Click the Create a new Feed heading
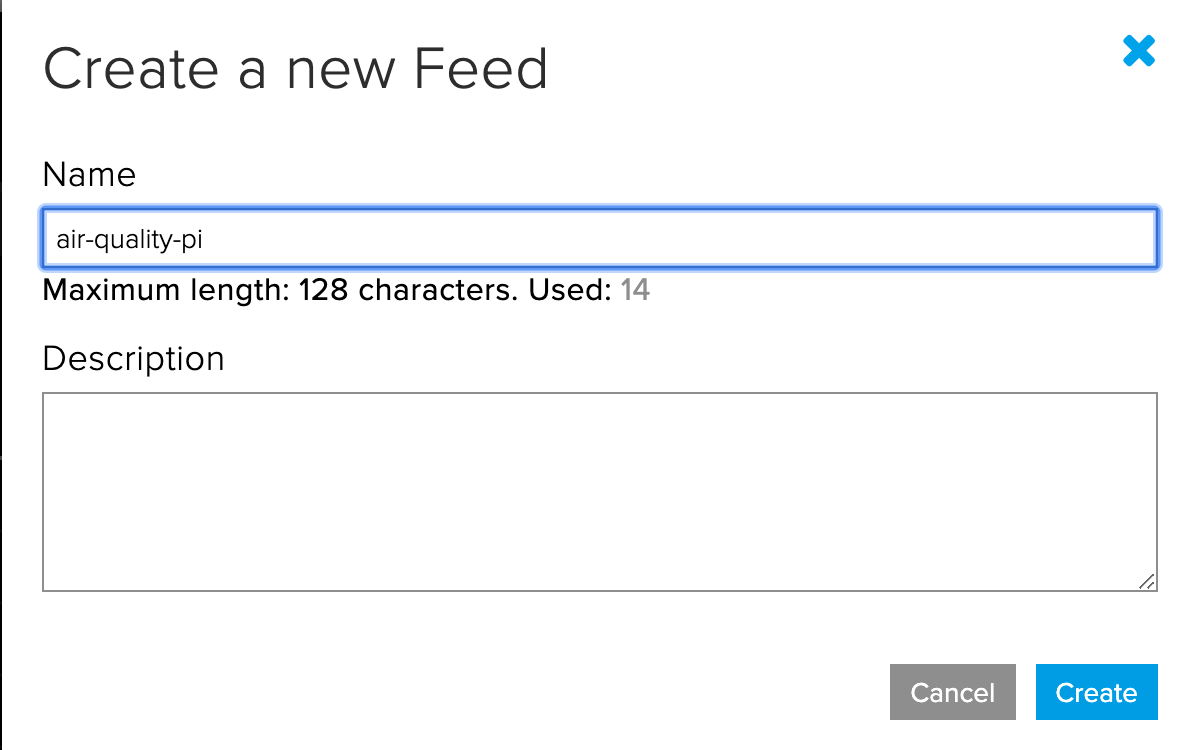1188x750 pixels. [296, 70]
